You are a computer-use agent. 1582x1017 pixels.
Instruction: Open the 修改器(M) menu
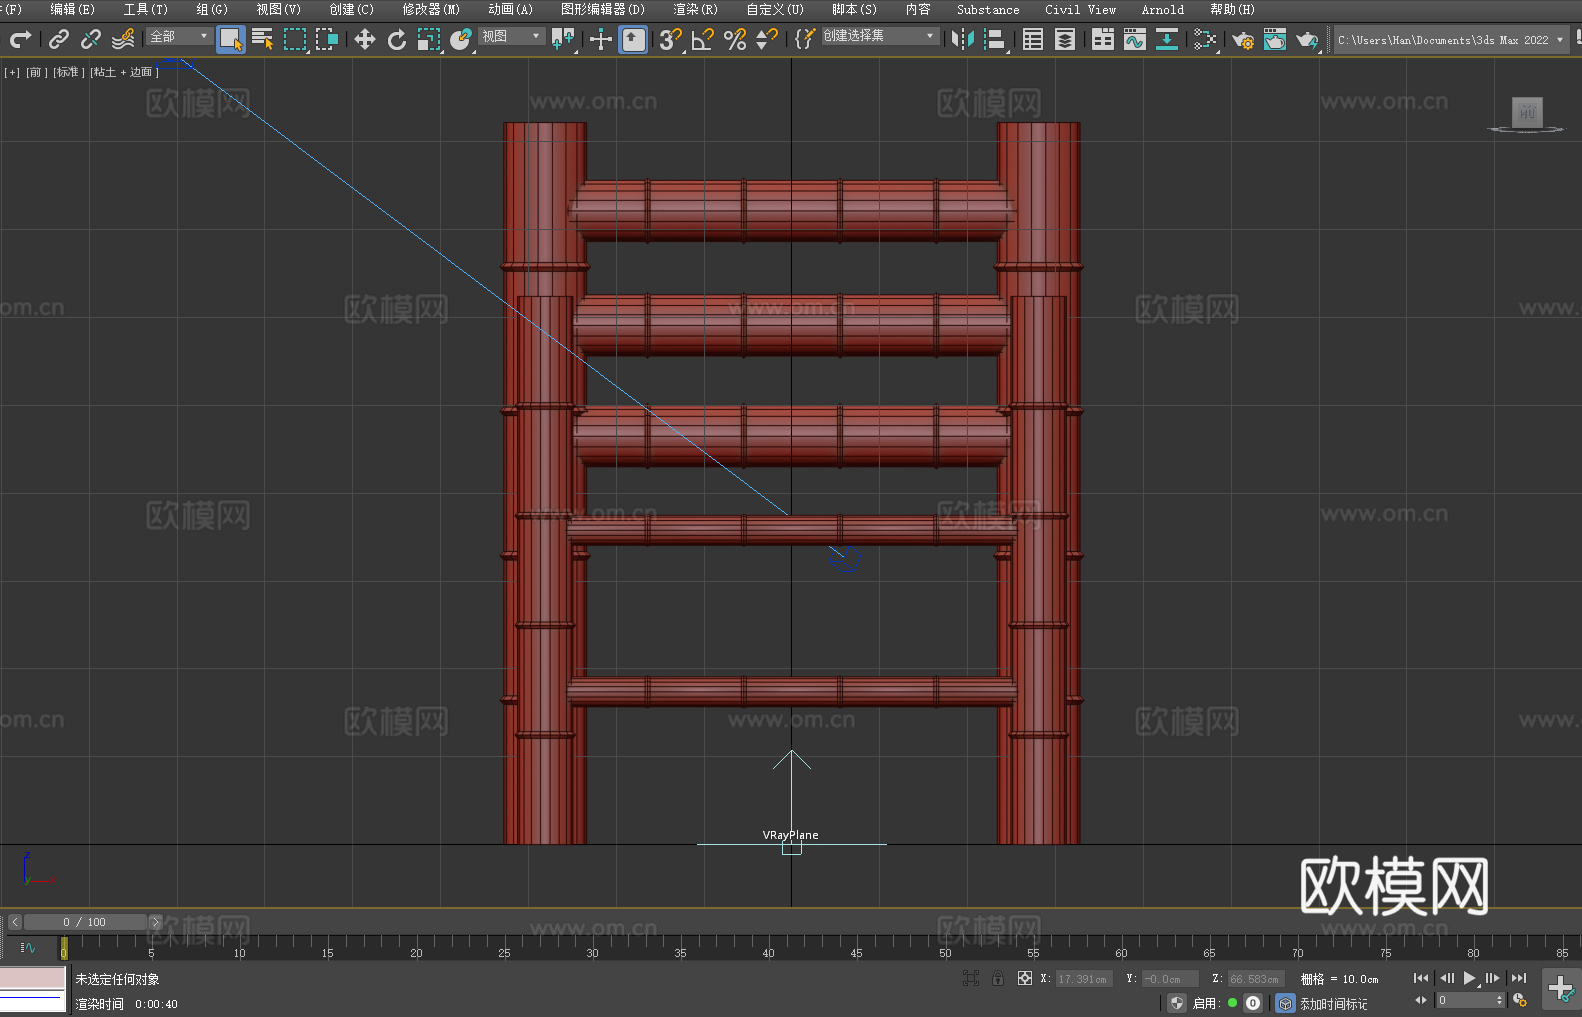pos(431,9)
